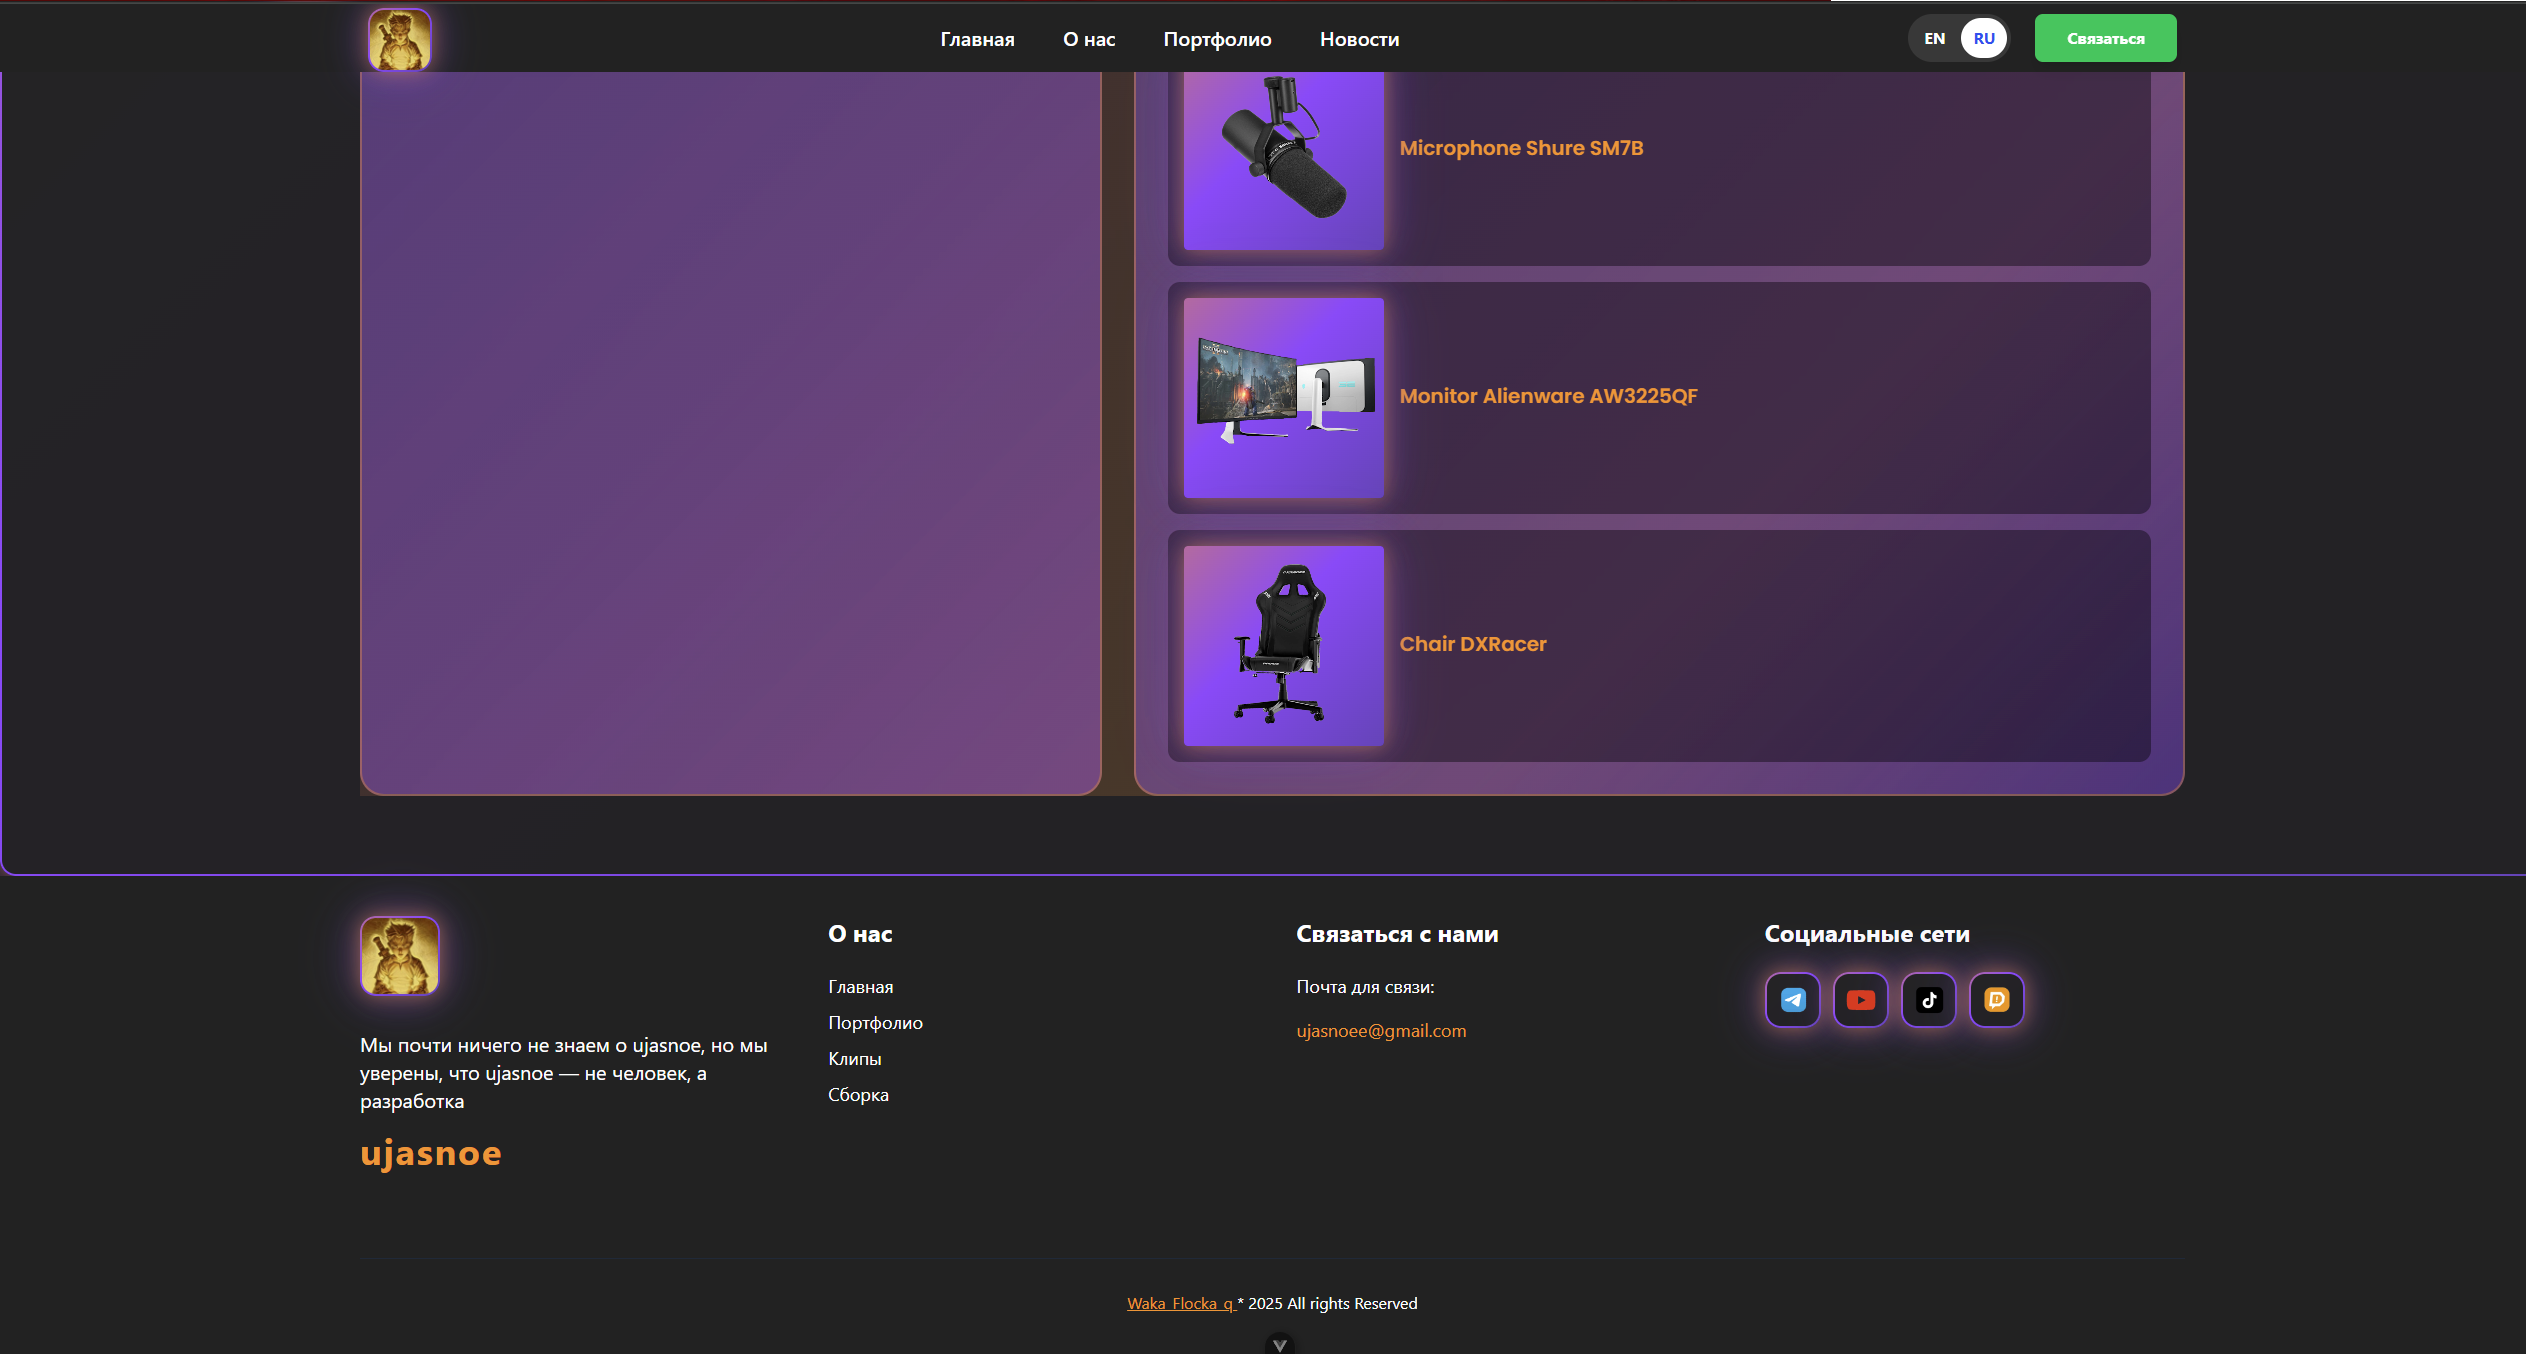The width and height of the screenshot is (2526, 1354).
Task: Click the footer logo avatar
Action: coord(399,955)
